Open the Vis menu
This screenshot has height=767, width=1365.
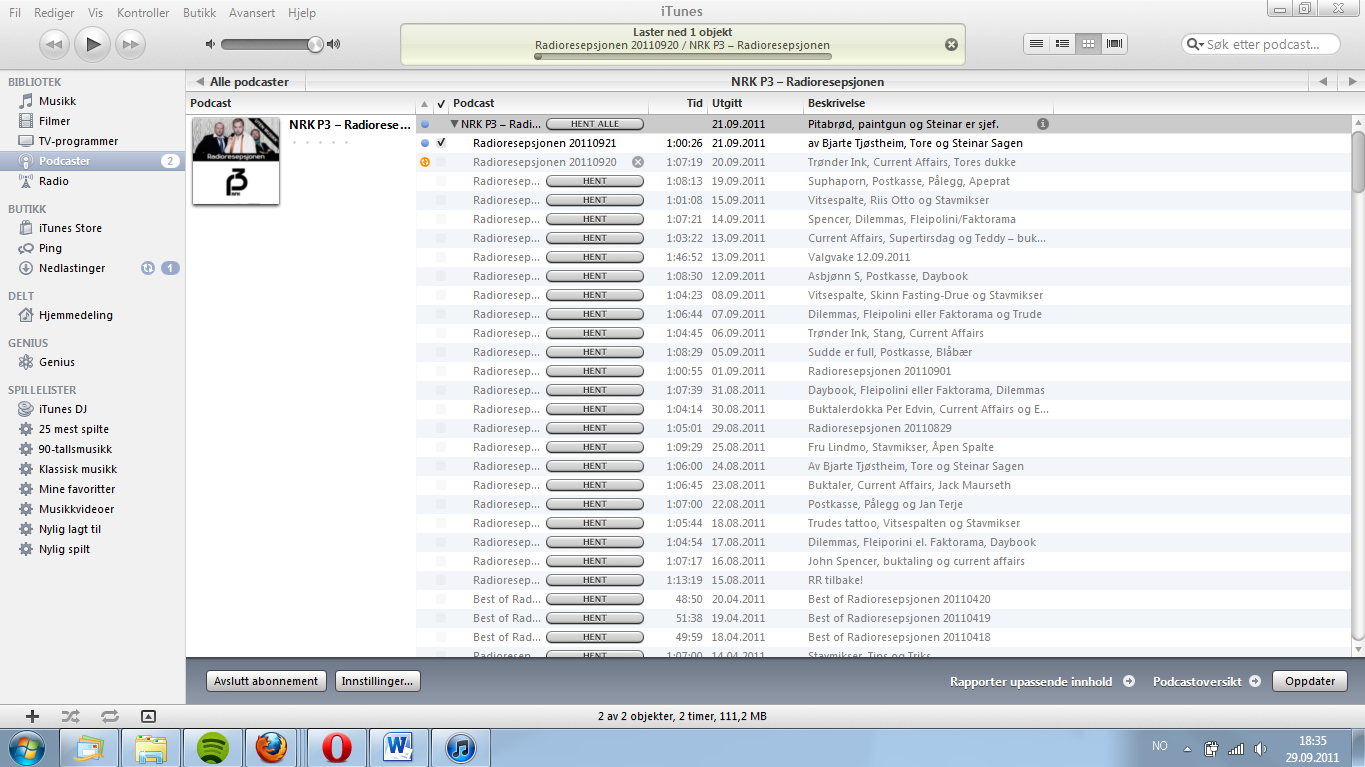pos(96,13)
